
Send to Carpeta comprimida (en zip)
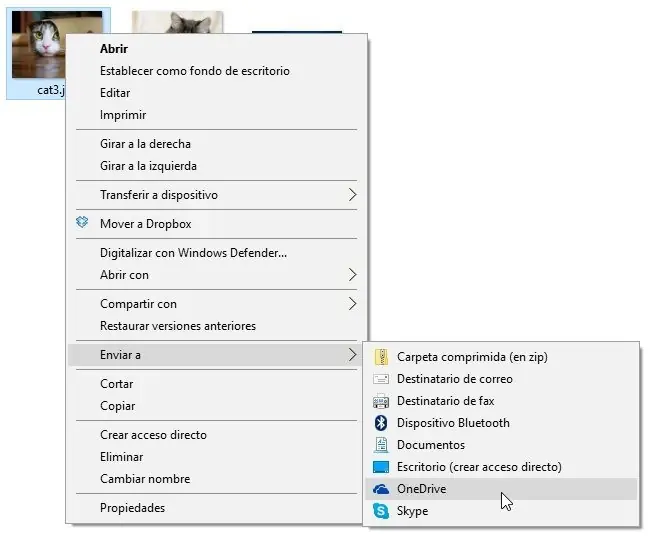[501, 357]
